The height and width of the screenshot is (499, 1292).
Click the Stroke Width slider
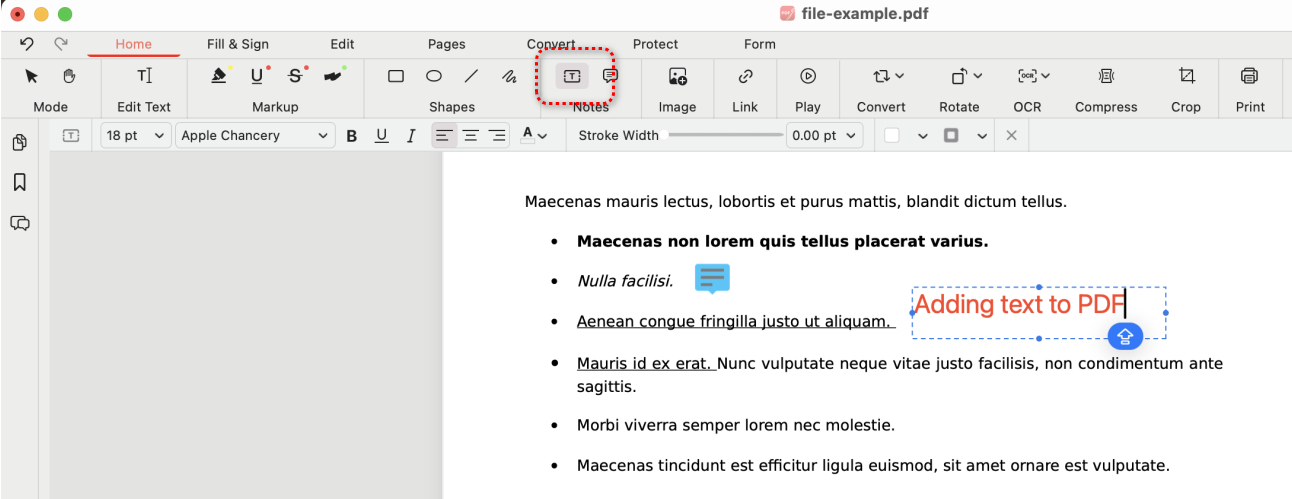coord(725,135)
